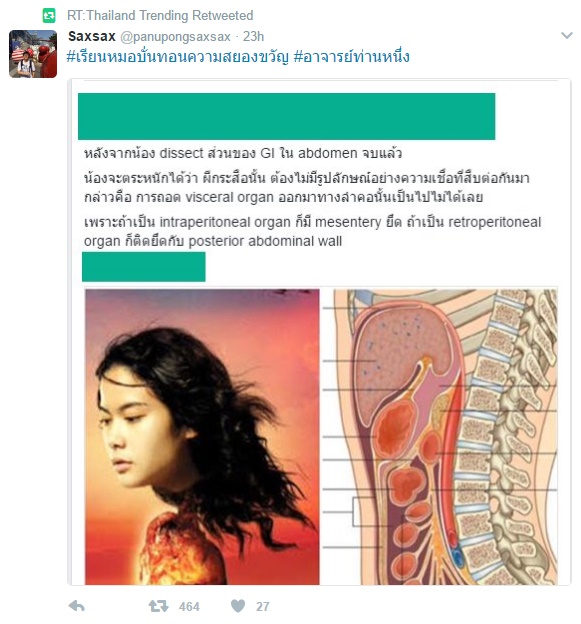Click the green retweeted indicator icon

49,16
